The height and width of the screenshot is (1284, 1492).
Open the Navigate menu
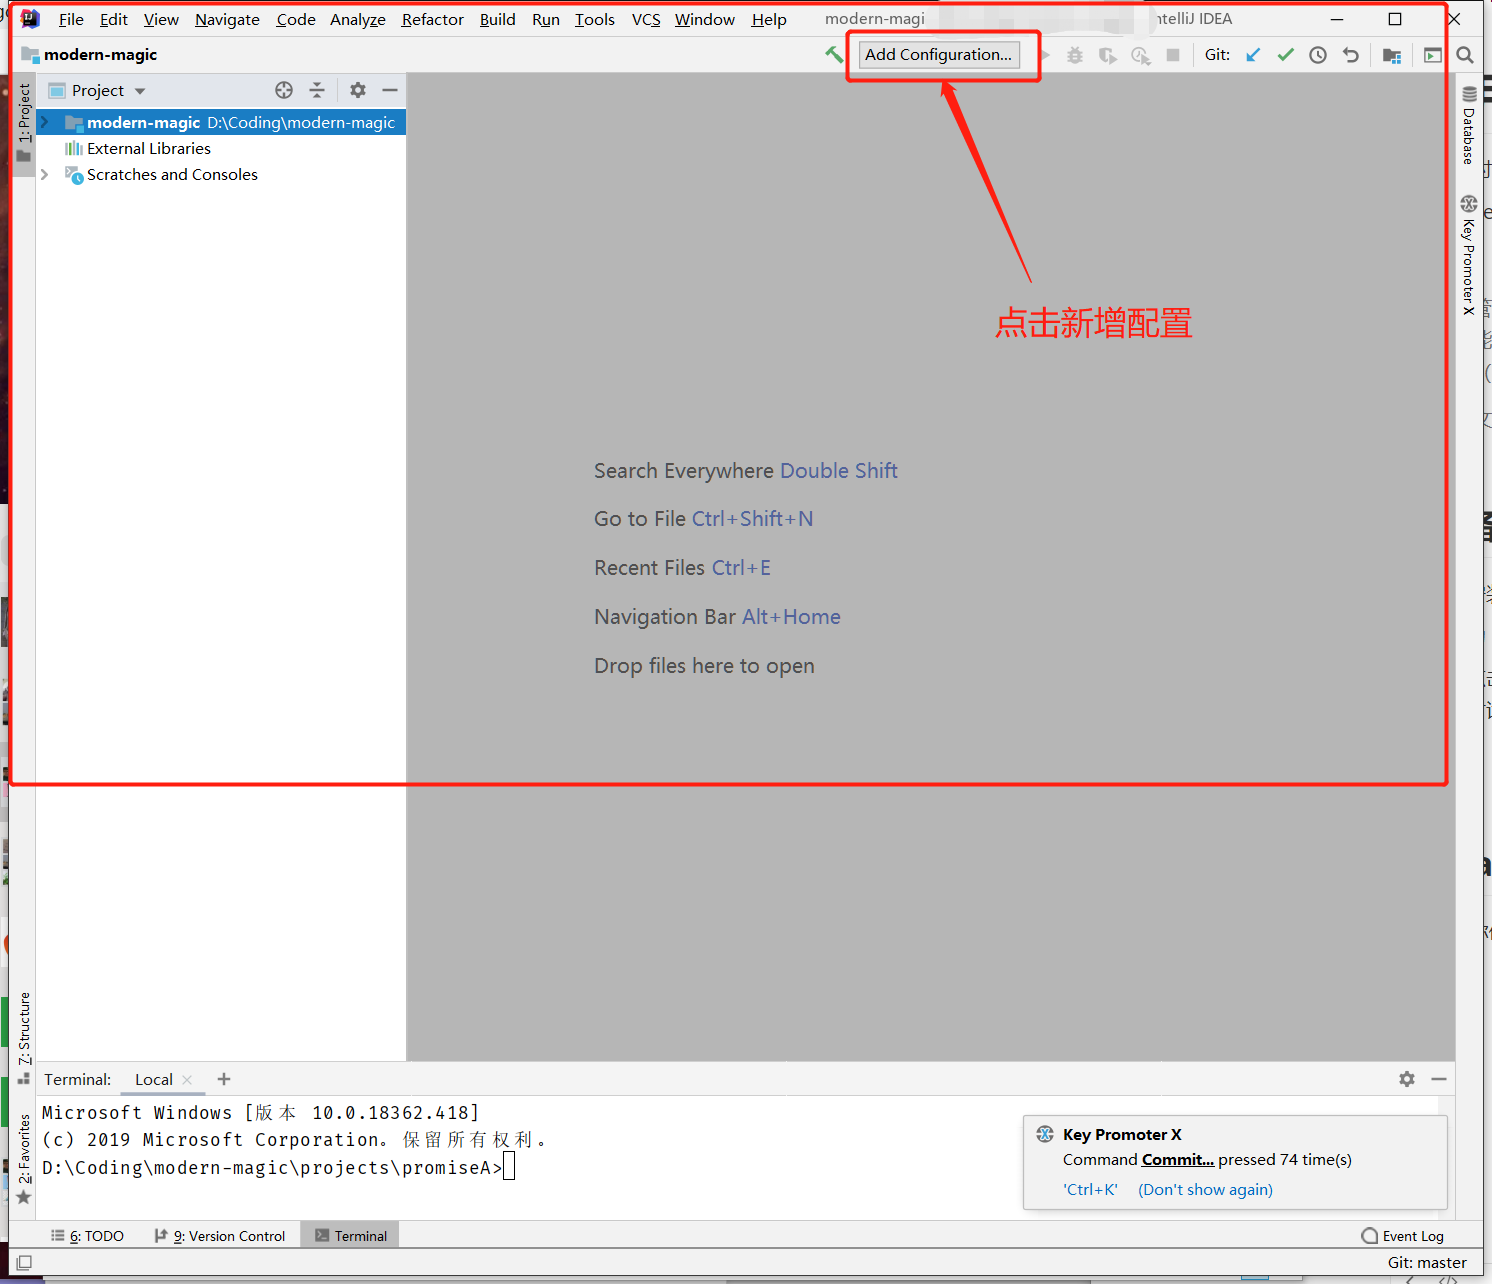pos(227,19)
